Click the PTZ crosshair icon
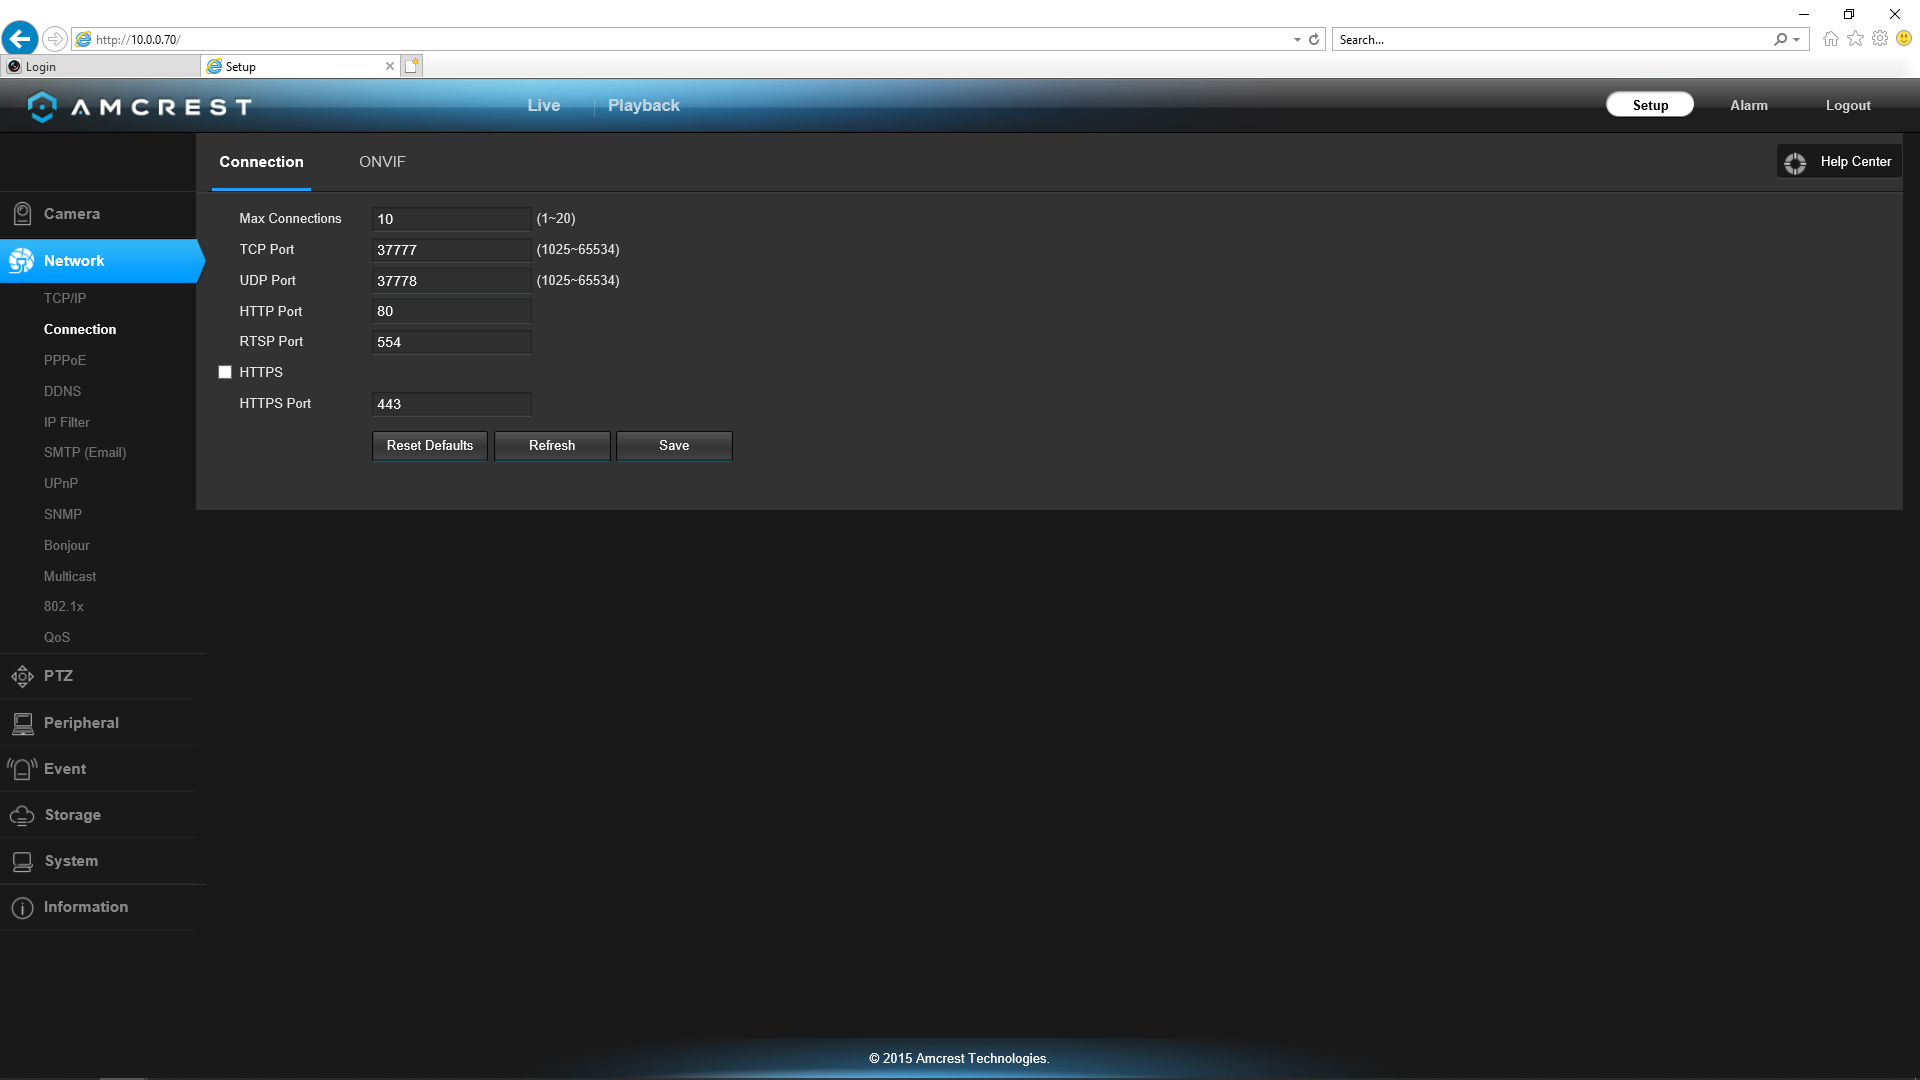 point(22,677)
